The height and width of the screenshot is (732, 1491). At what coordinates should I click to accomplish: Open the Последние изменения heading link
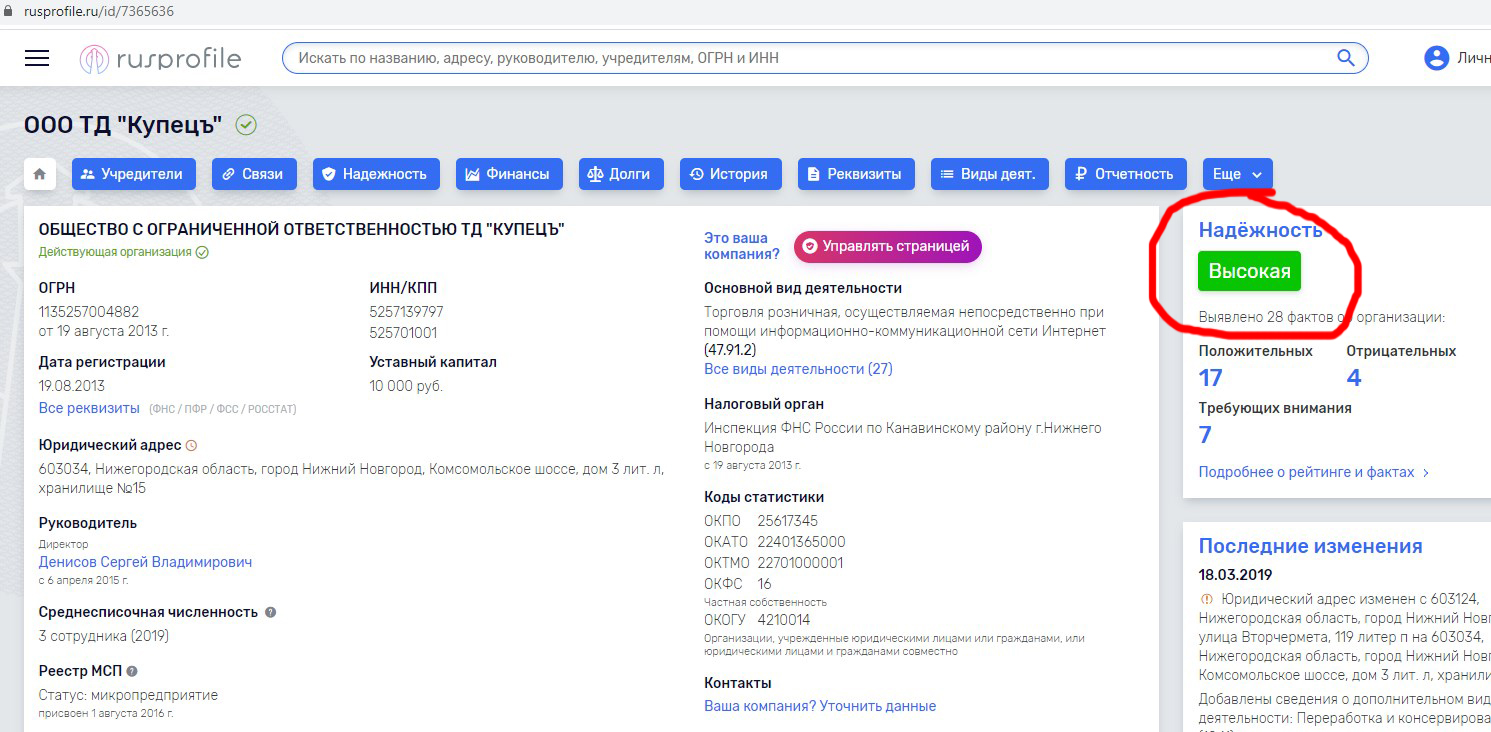(x=1311, y=546)
